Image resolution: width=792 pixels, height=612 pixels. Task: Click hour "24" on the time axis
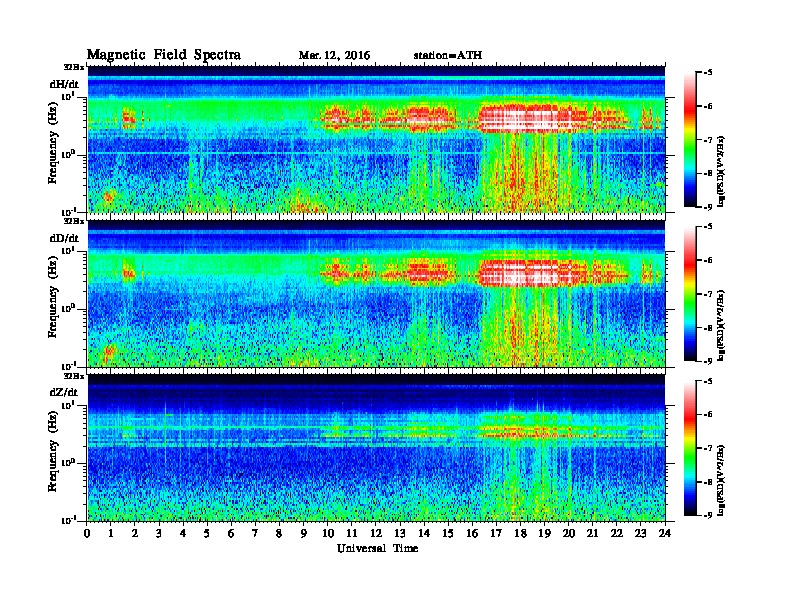[x=665, y=533]
